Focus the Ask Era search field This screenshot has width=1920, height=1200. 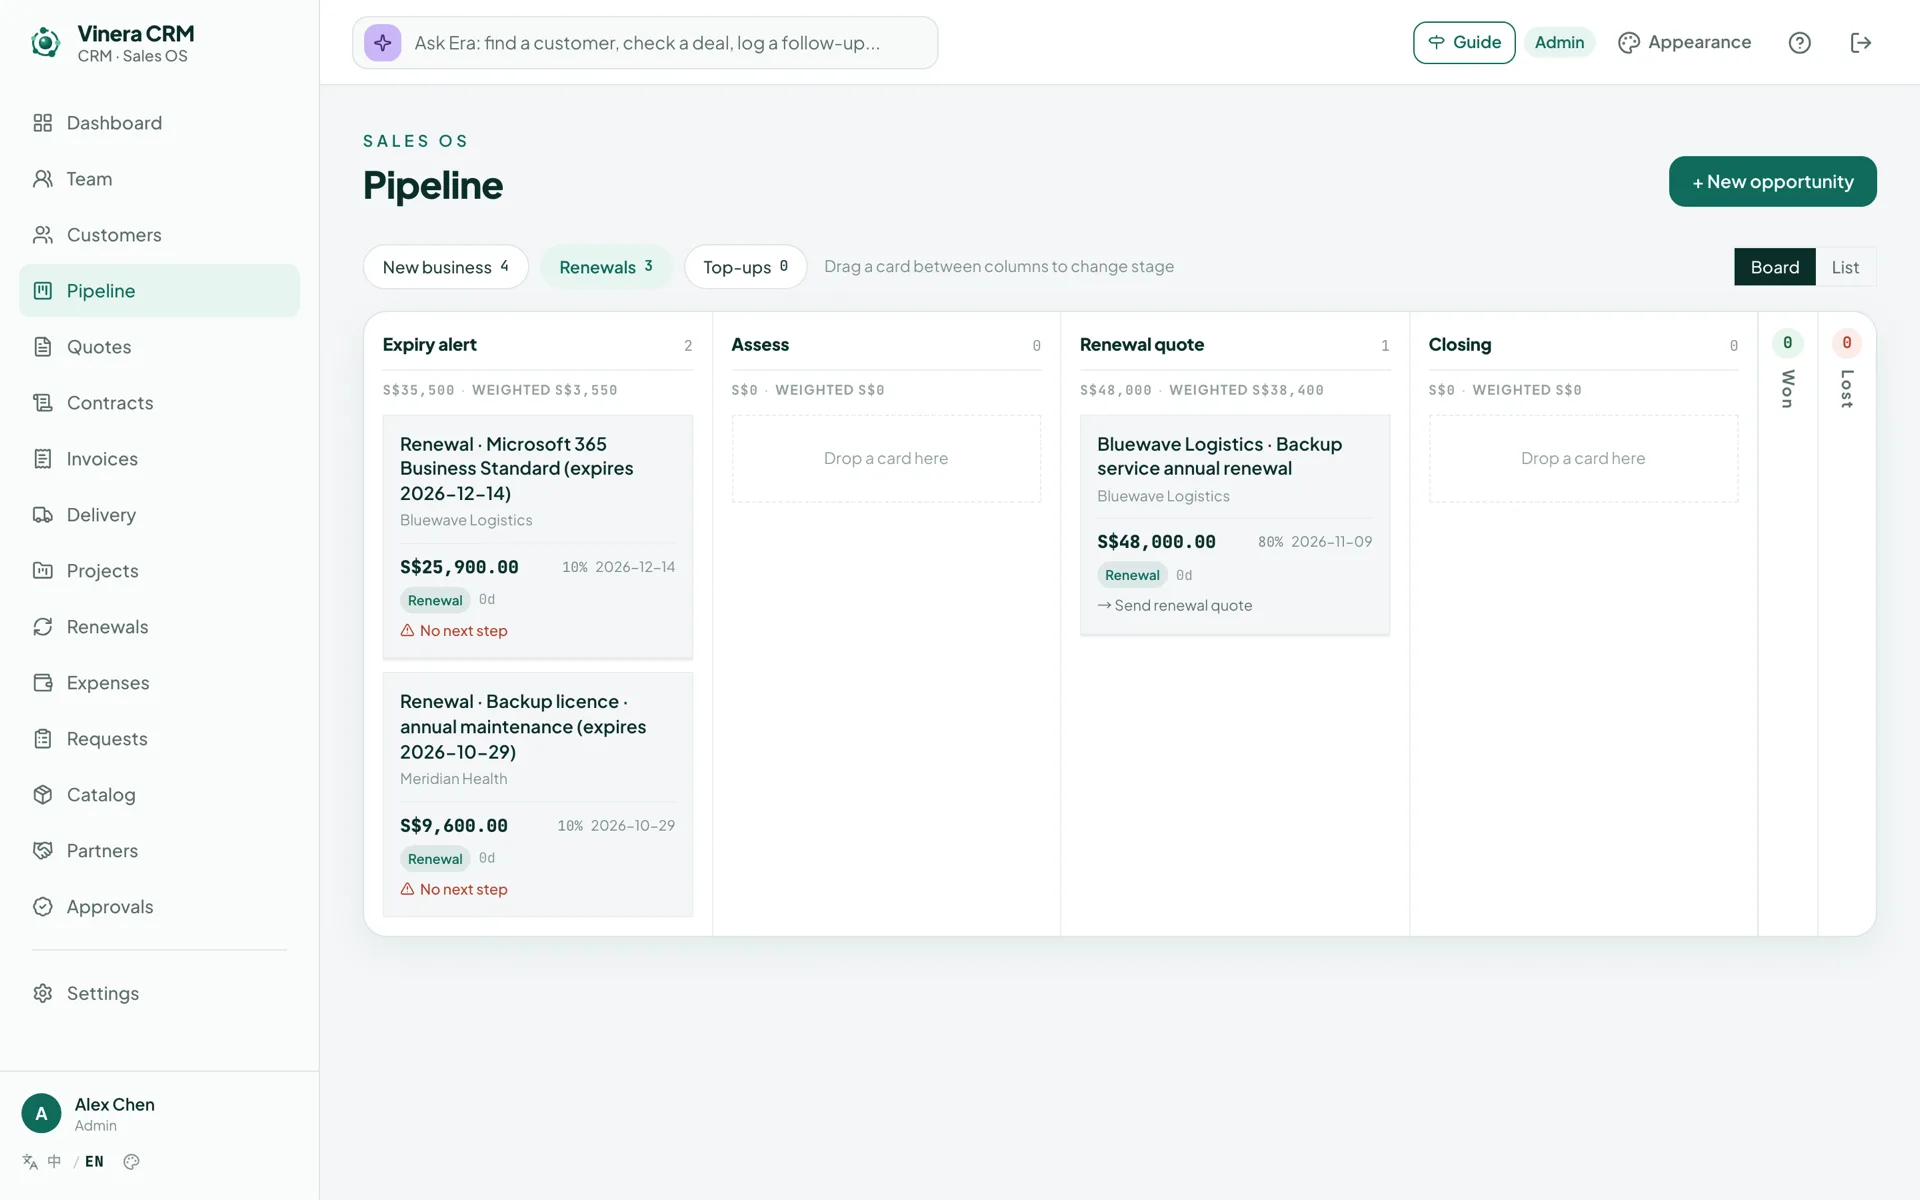tap(645, 43)
